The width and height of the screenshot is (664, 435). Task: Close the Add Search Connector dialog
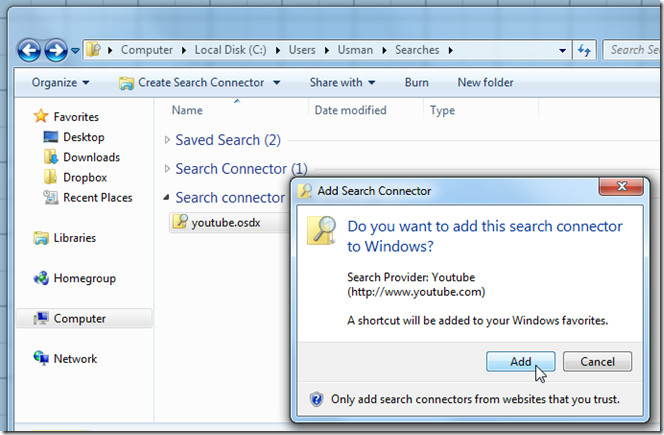click(621, 186)
